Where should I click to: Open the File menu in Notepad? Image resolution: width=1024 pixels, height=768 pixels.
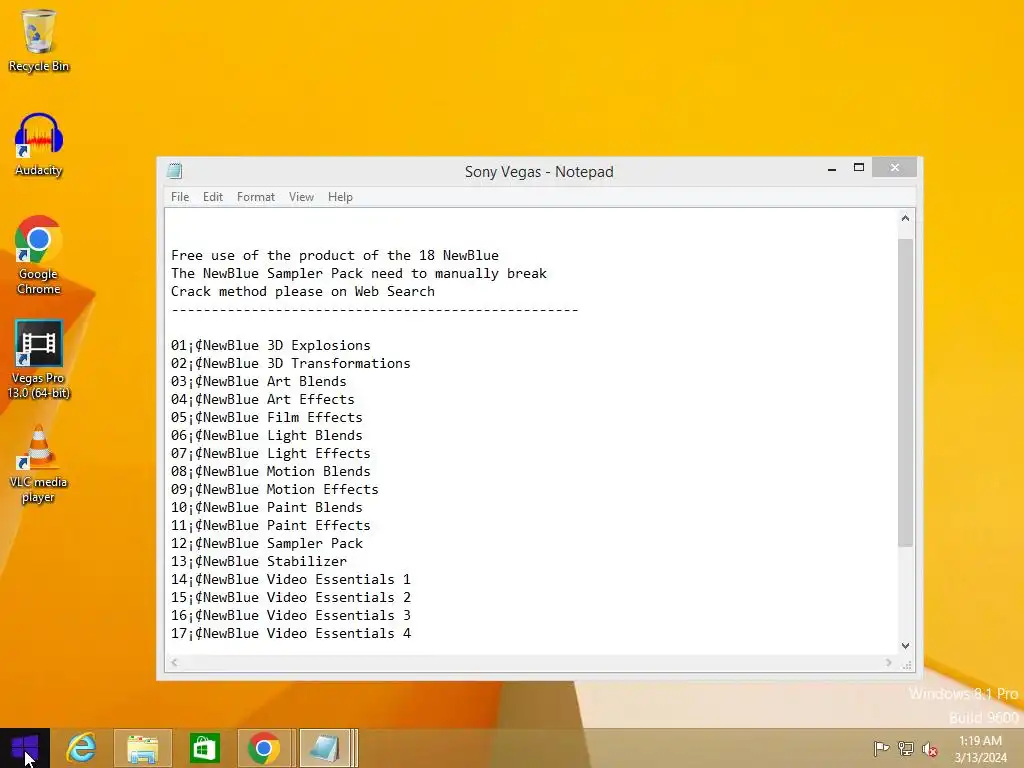180,197
